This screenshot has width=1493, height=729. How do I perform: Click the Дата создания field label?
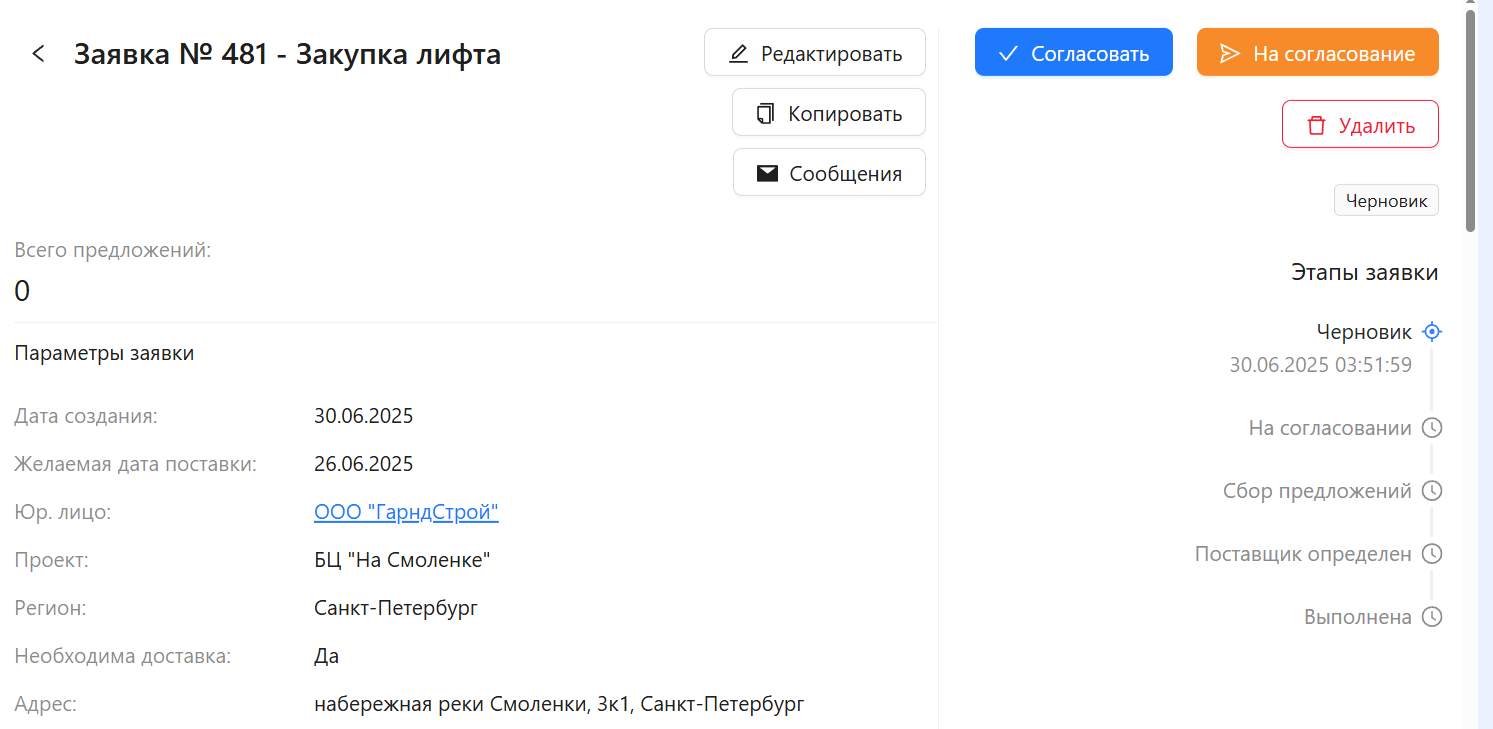click(86, 416)
